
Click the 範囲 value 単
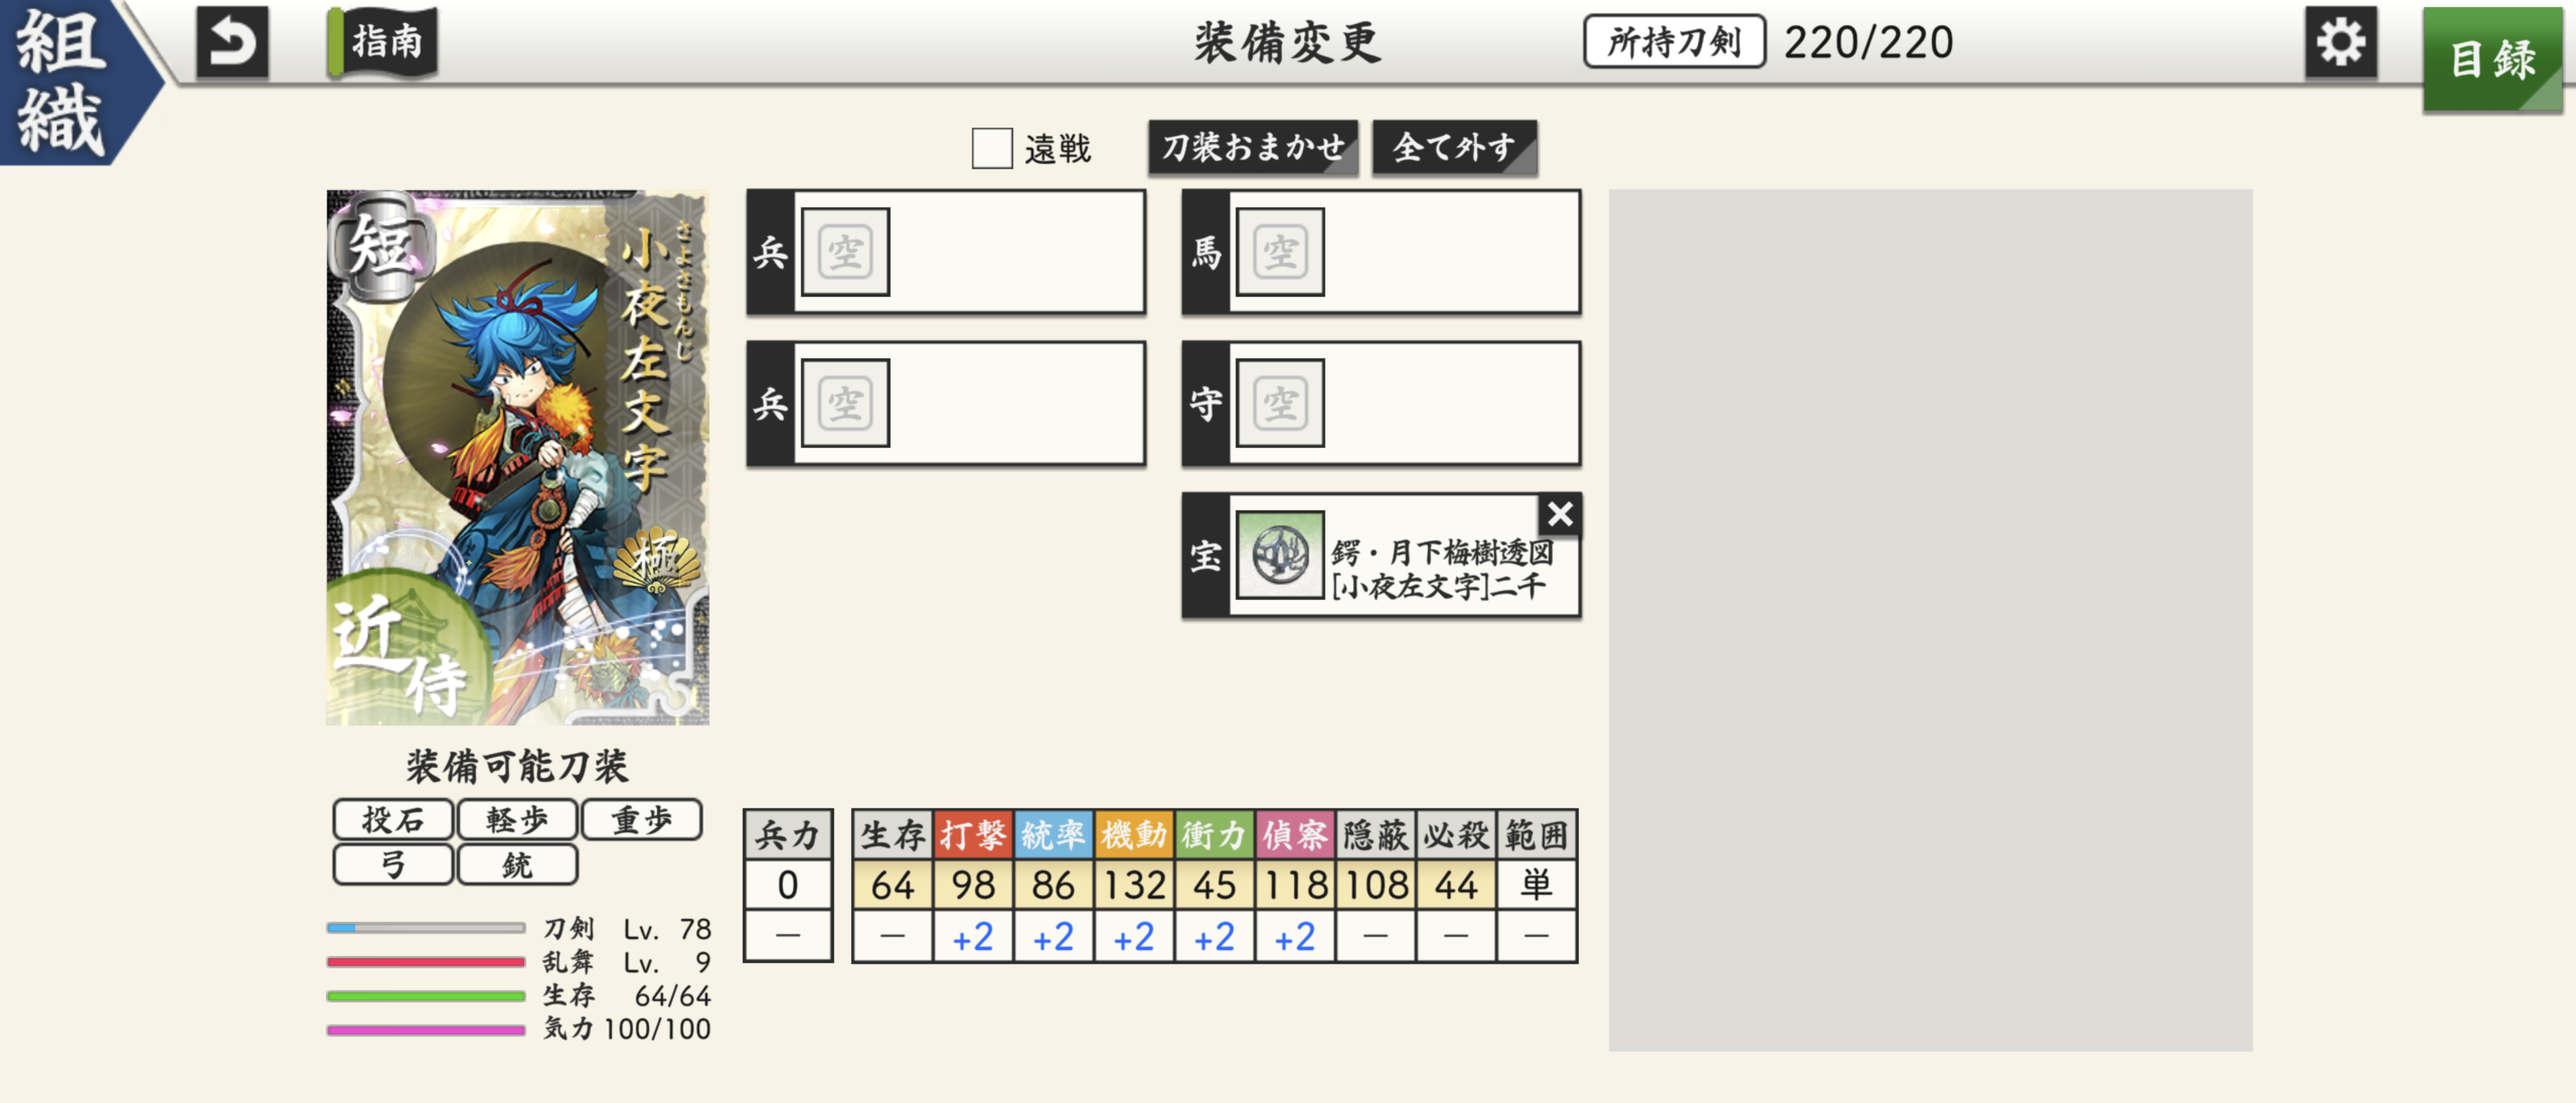pyautogui.click(x=1537, y=885)
